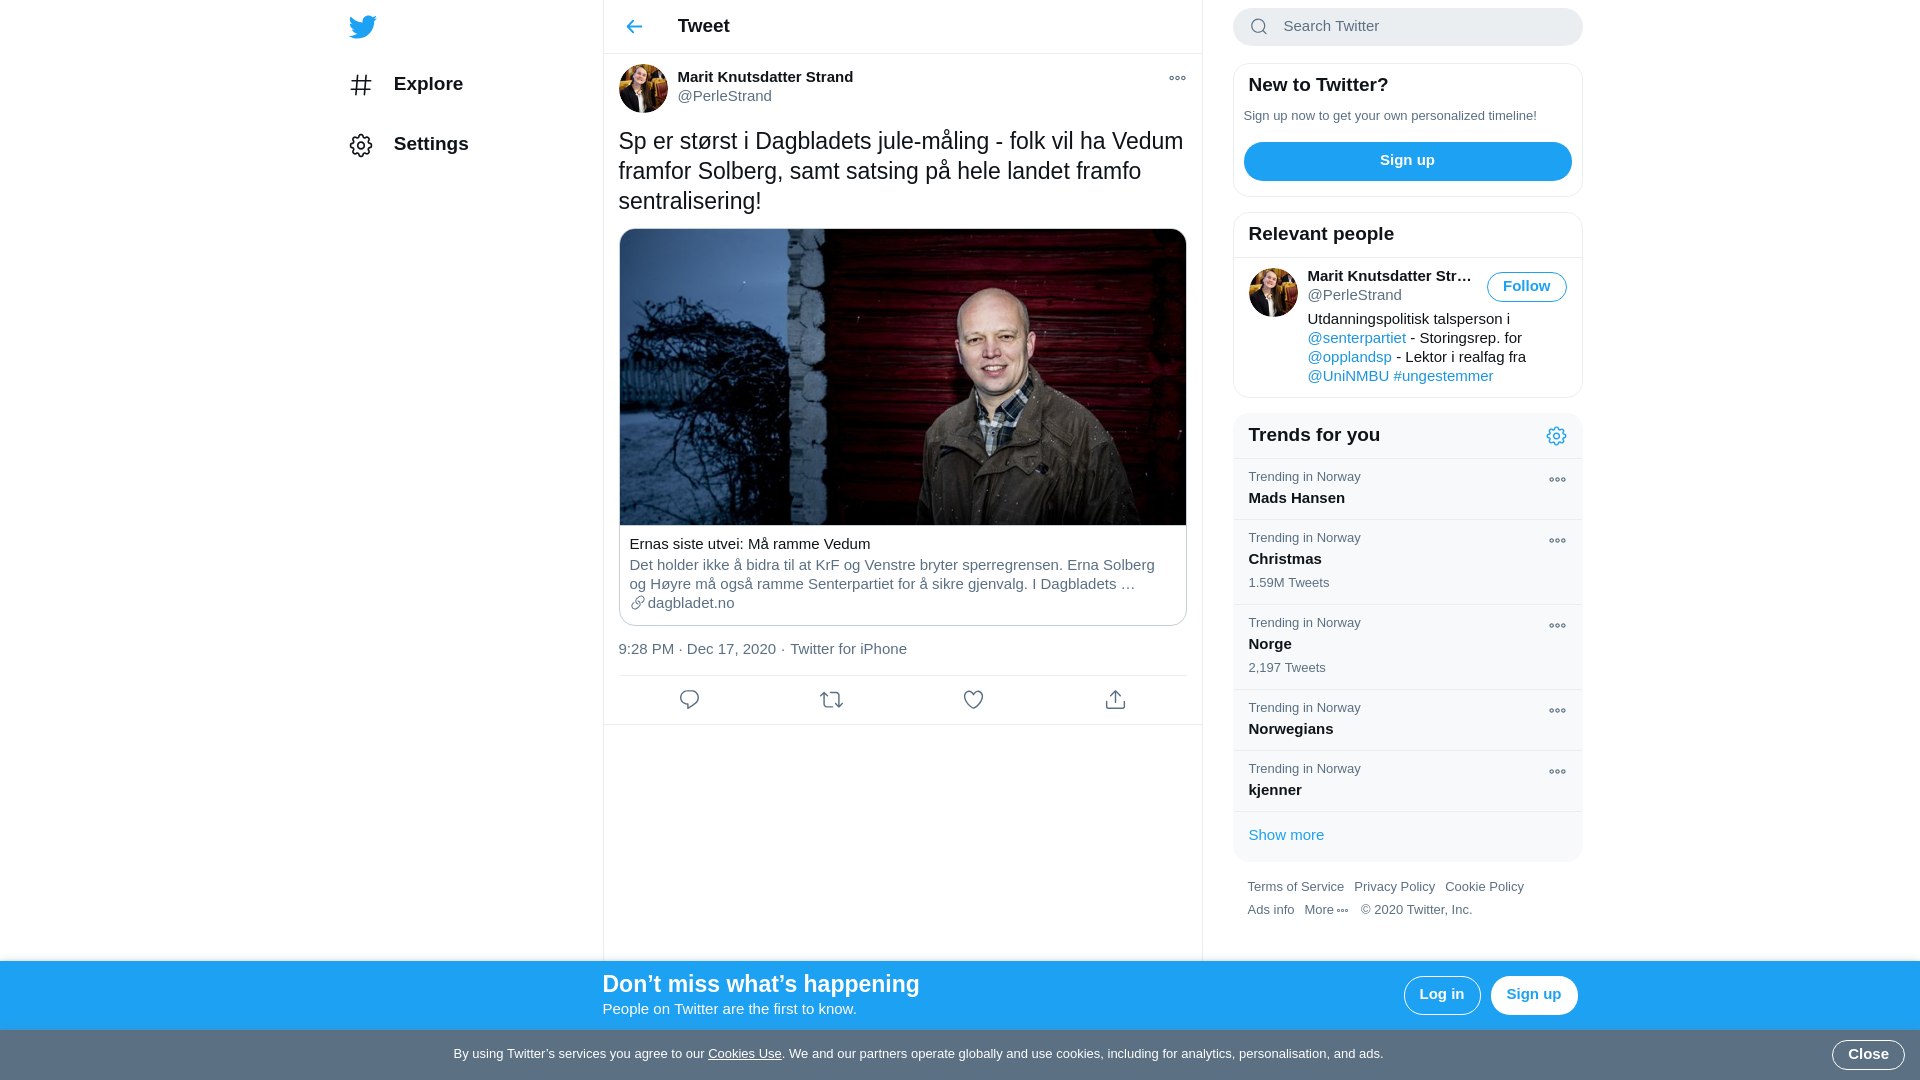Open the tweet's more options menu
This screenshot has width=1920, height=1080.
click(x=1177, y=78)
